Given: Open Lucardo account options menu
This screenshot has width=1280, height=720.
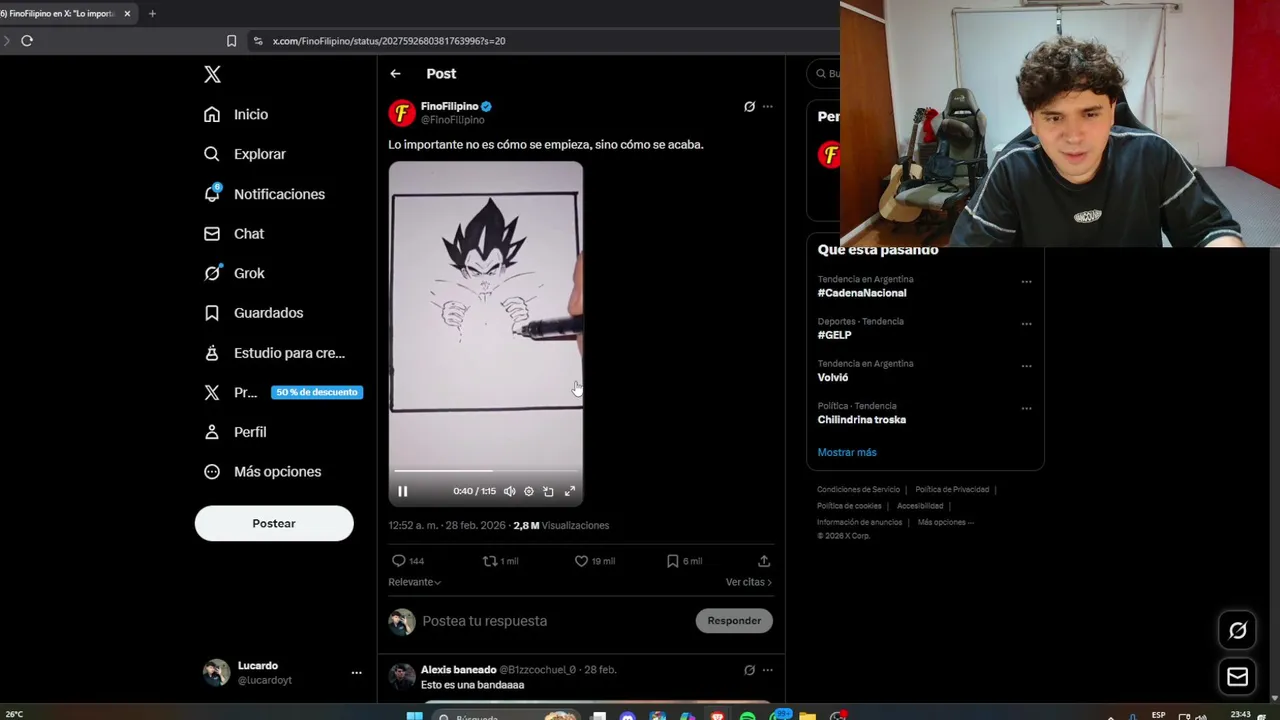Looking at the screenshot, I should 356,673.
